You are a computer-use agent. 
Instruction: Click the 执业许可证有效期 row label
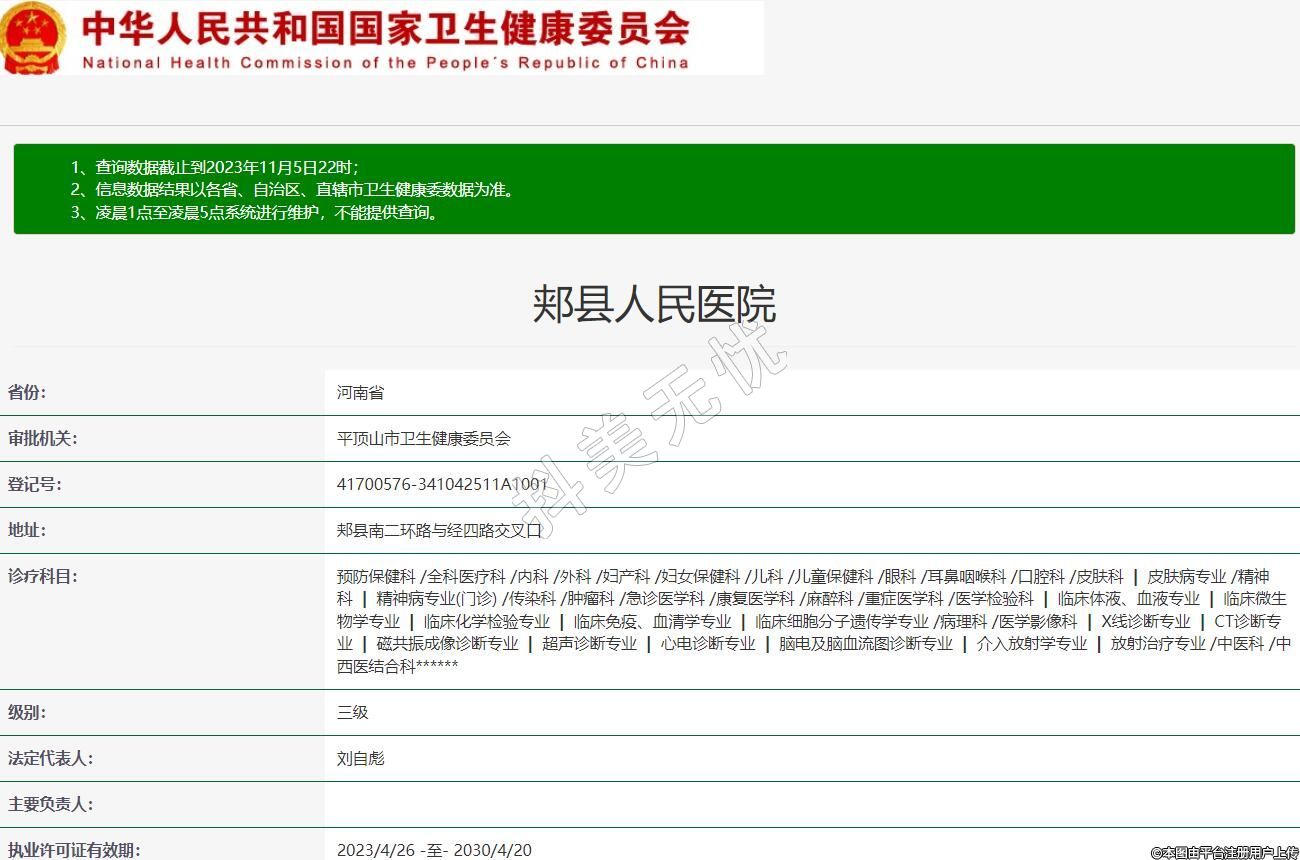pyautogui.click(x=74, y=850)
